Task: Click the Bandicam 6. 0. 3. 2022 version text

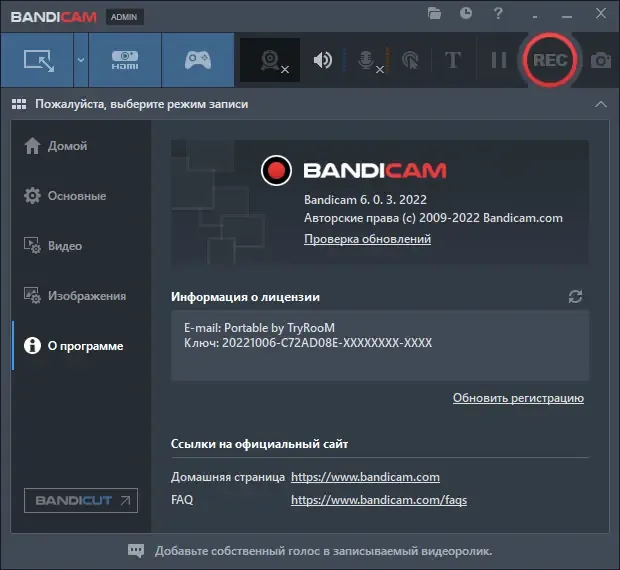Action: coord(365,200)
